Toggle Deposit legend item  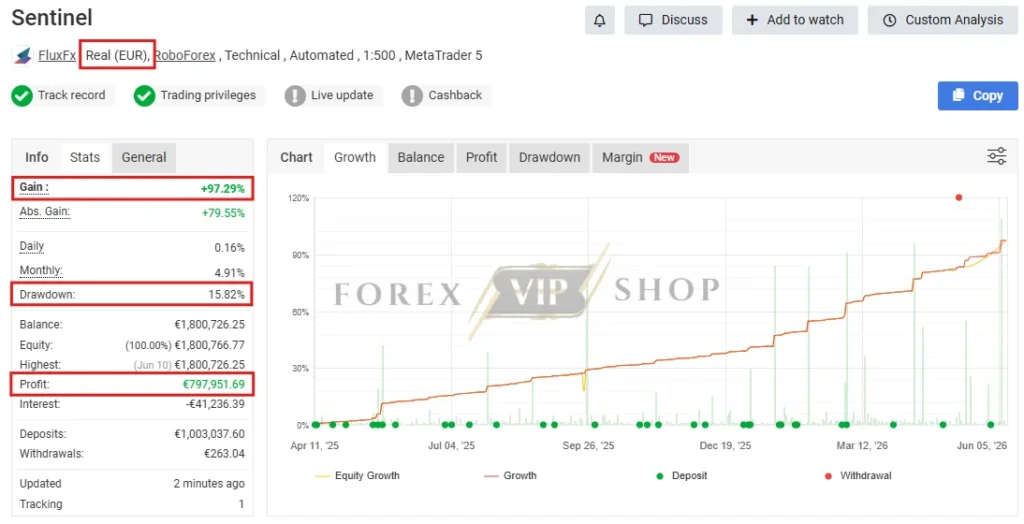coord(681,476)
